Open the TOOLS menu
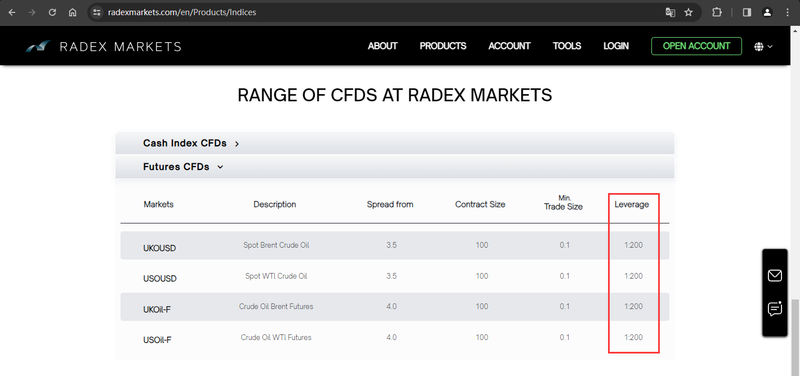This screenshot has width=800, height=376. point(567,46)
